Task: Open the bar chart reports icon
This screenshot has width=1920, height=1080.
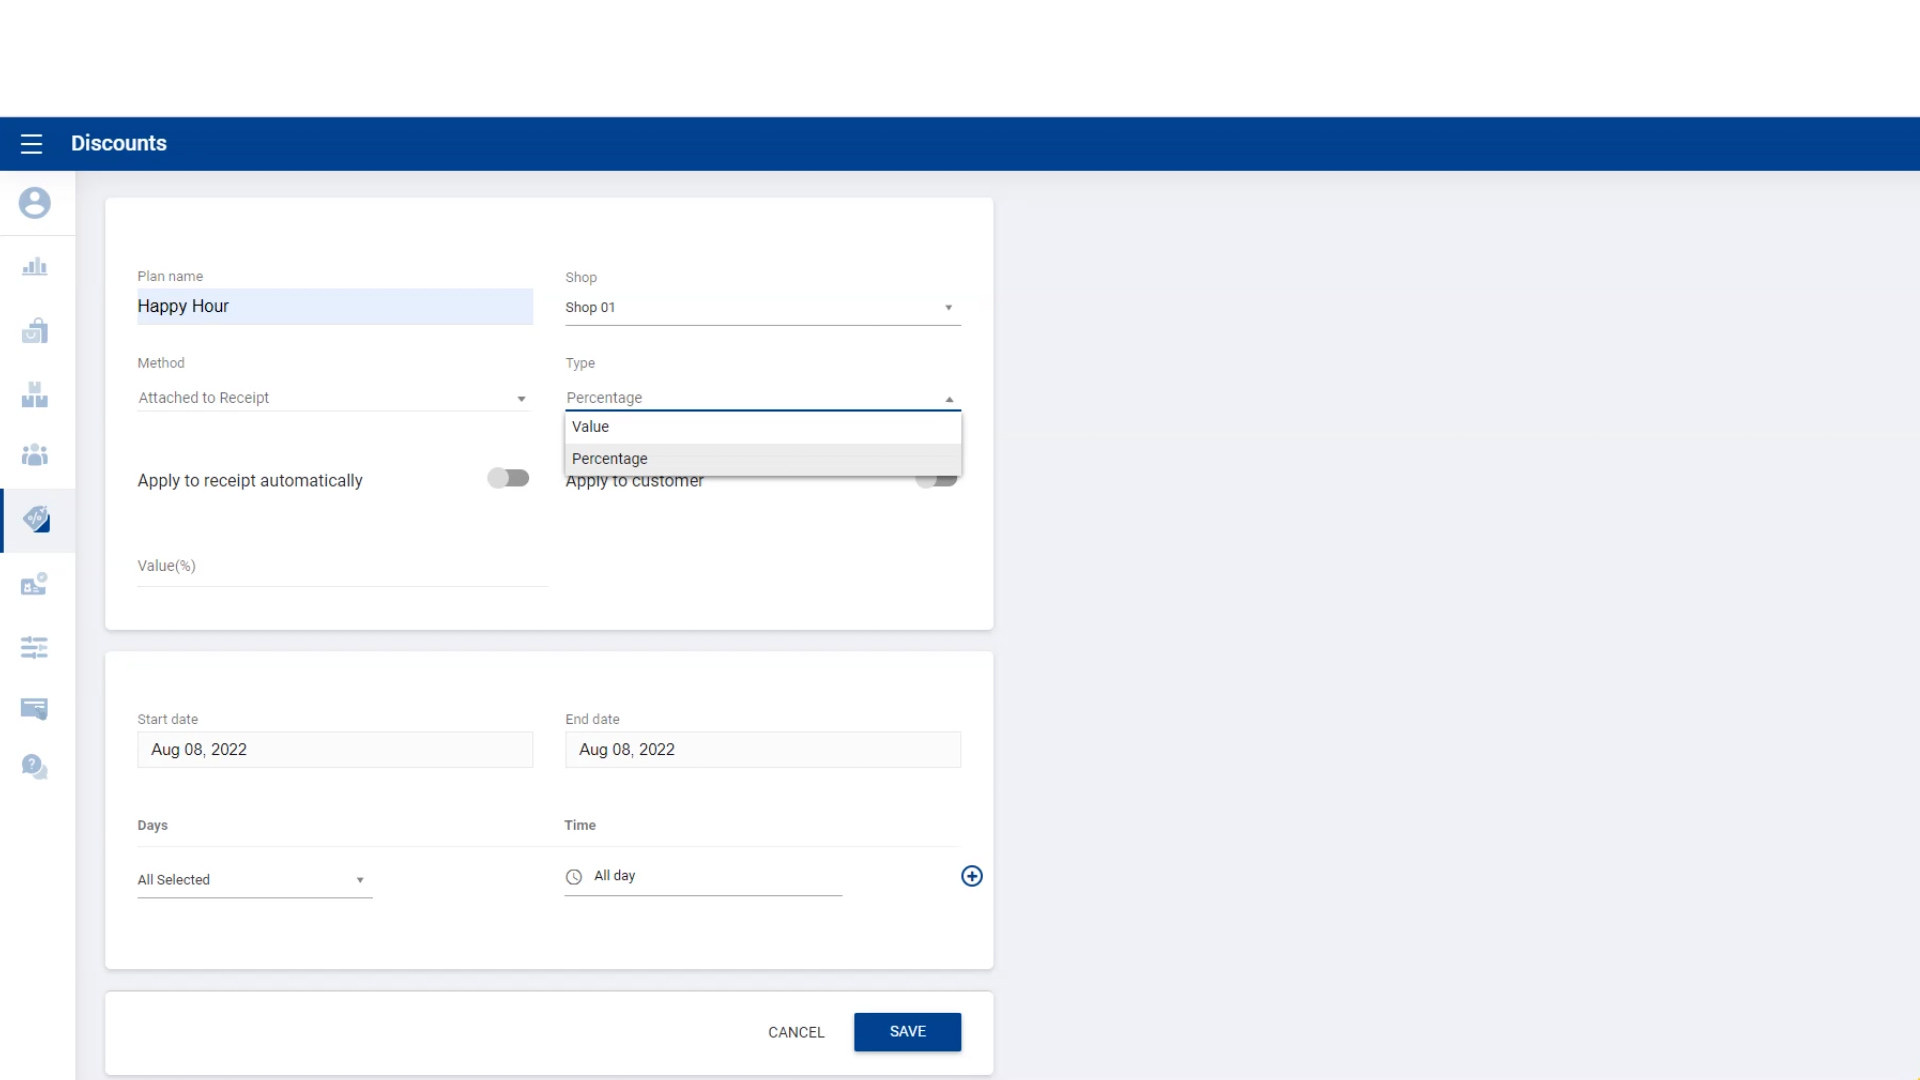Action: pyautogui.click(x=35, y=267)
